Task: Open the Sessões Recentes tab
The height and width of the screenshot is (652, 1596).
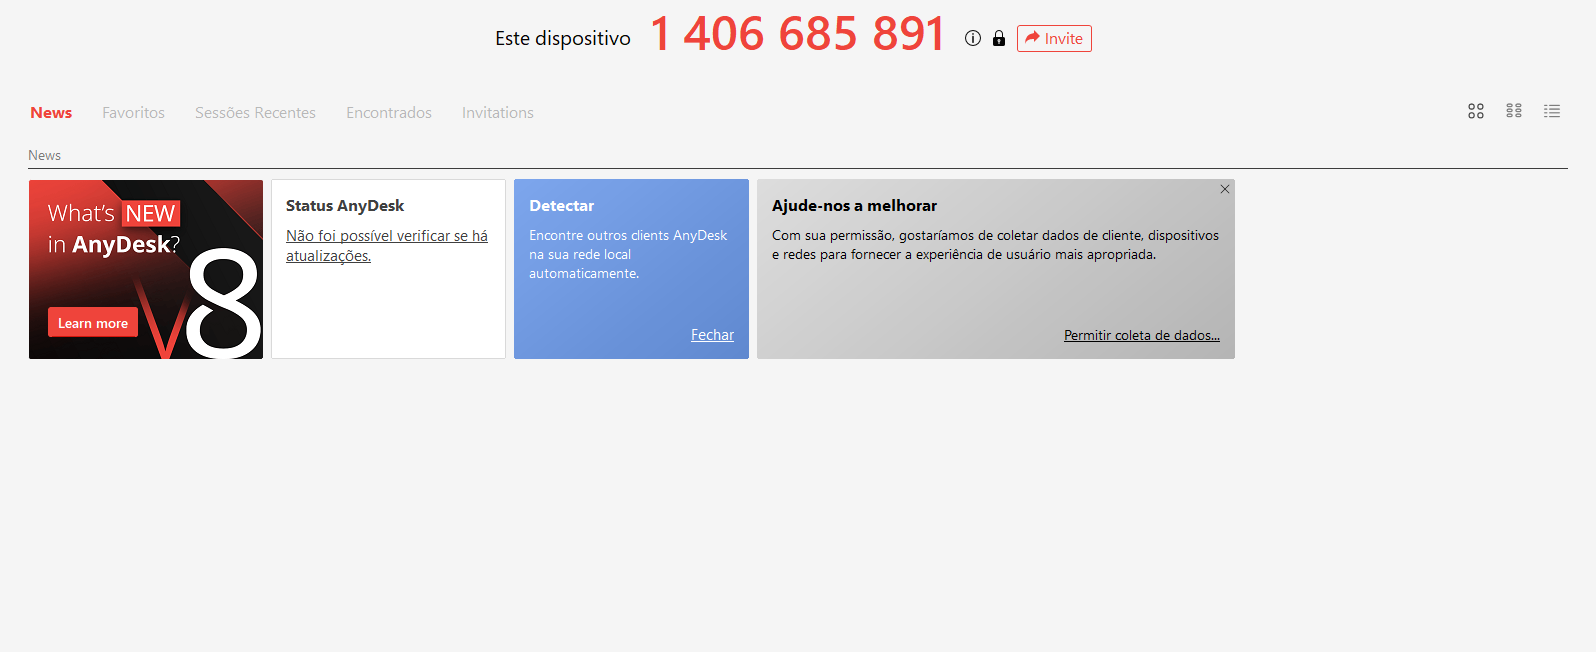Action: point(255,113)
